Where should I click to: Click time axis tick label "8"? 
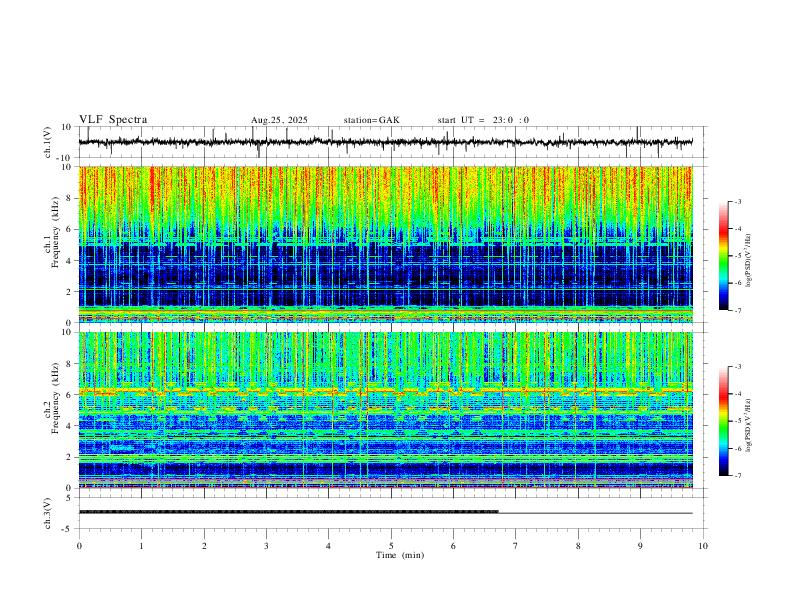click(x=578, y=546)
